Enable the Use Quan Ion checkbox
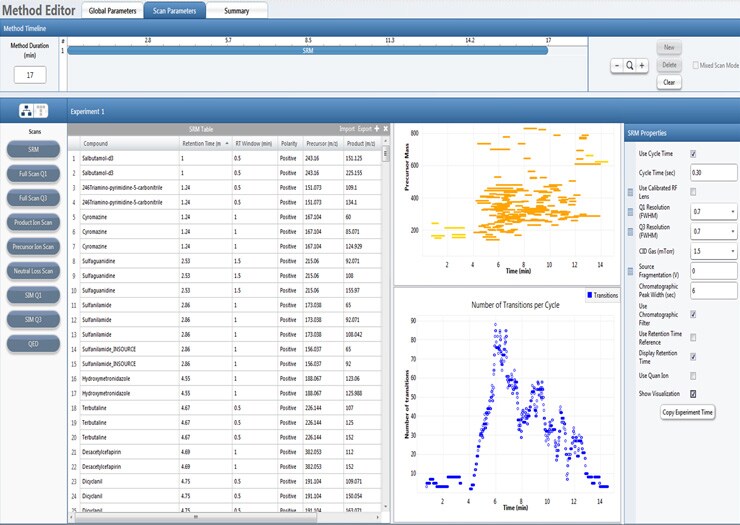Screen dimensions: 740x525 tap(693, 376)
